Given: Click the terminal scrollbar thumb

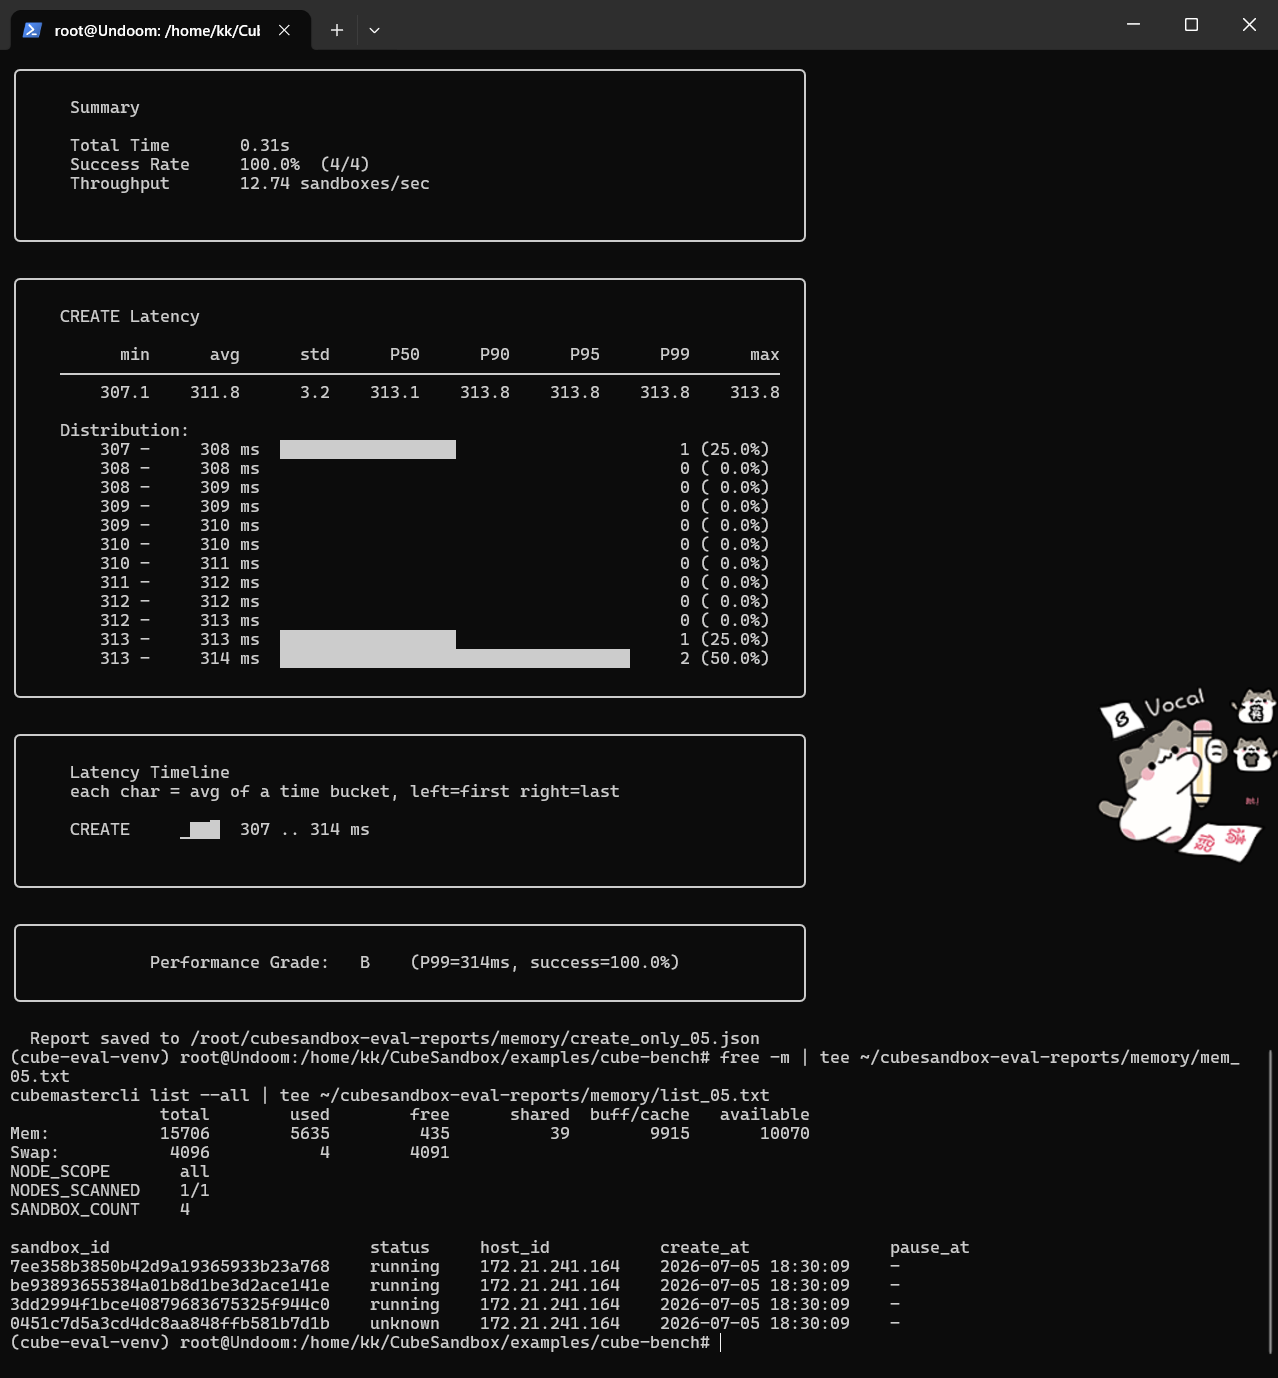Looking at the screenshot, I should point(1270,1200).
